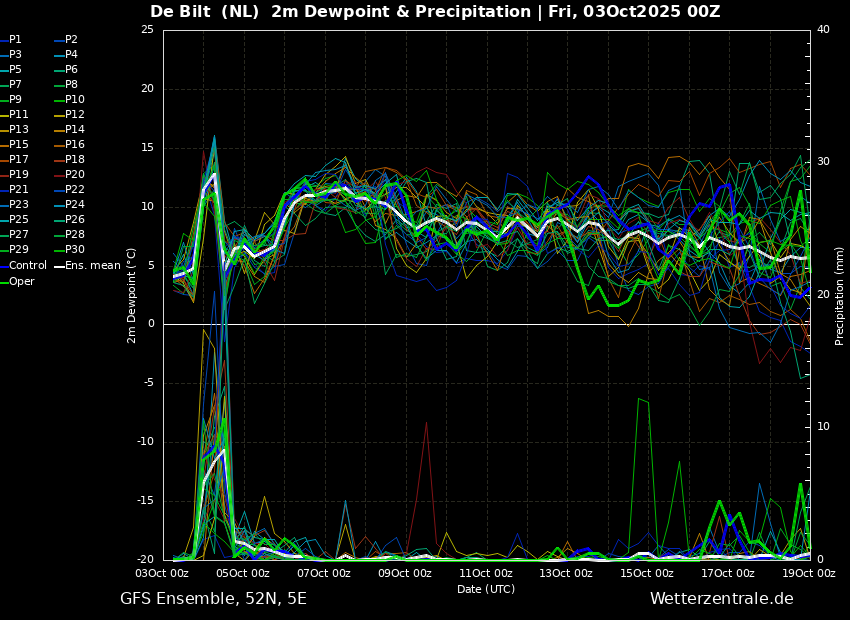Click the P1 legend entry
This screenshot has width=850, height=620.
click(x=11, y=40)
